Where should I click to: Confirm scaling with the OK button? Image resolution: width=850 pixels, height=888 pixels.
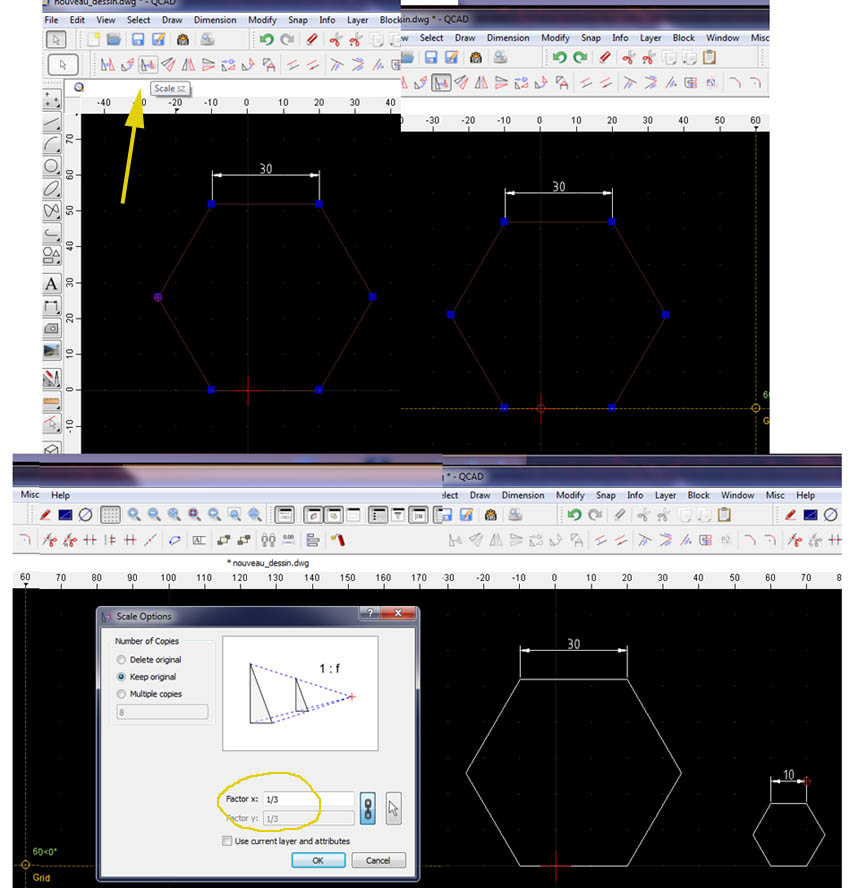(x=318, y=860)
